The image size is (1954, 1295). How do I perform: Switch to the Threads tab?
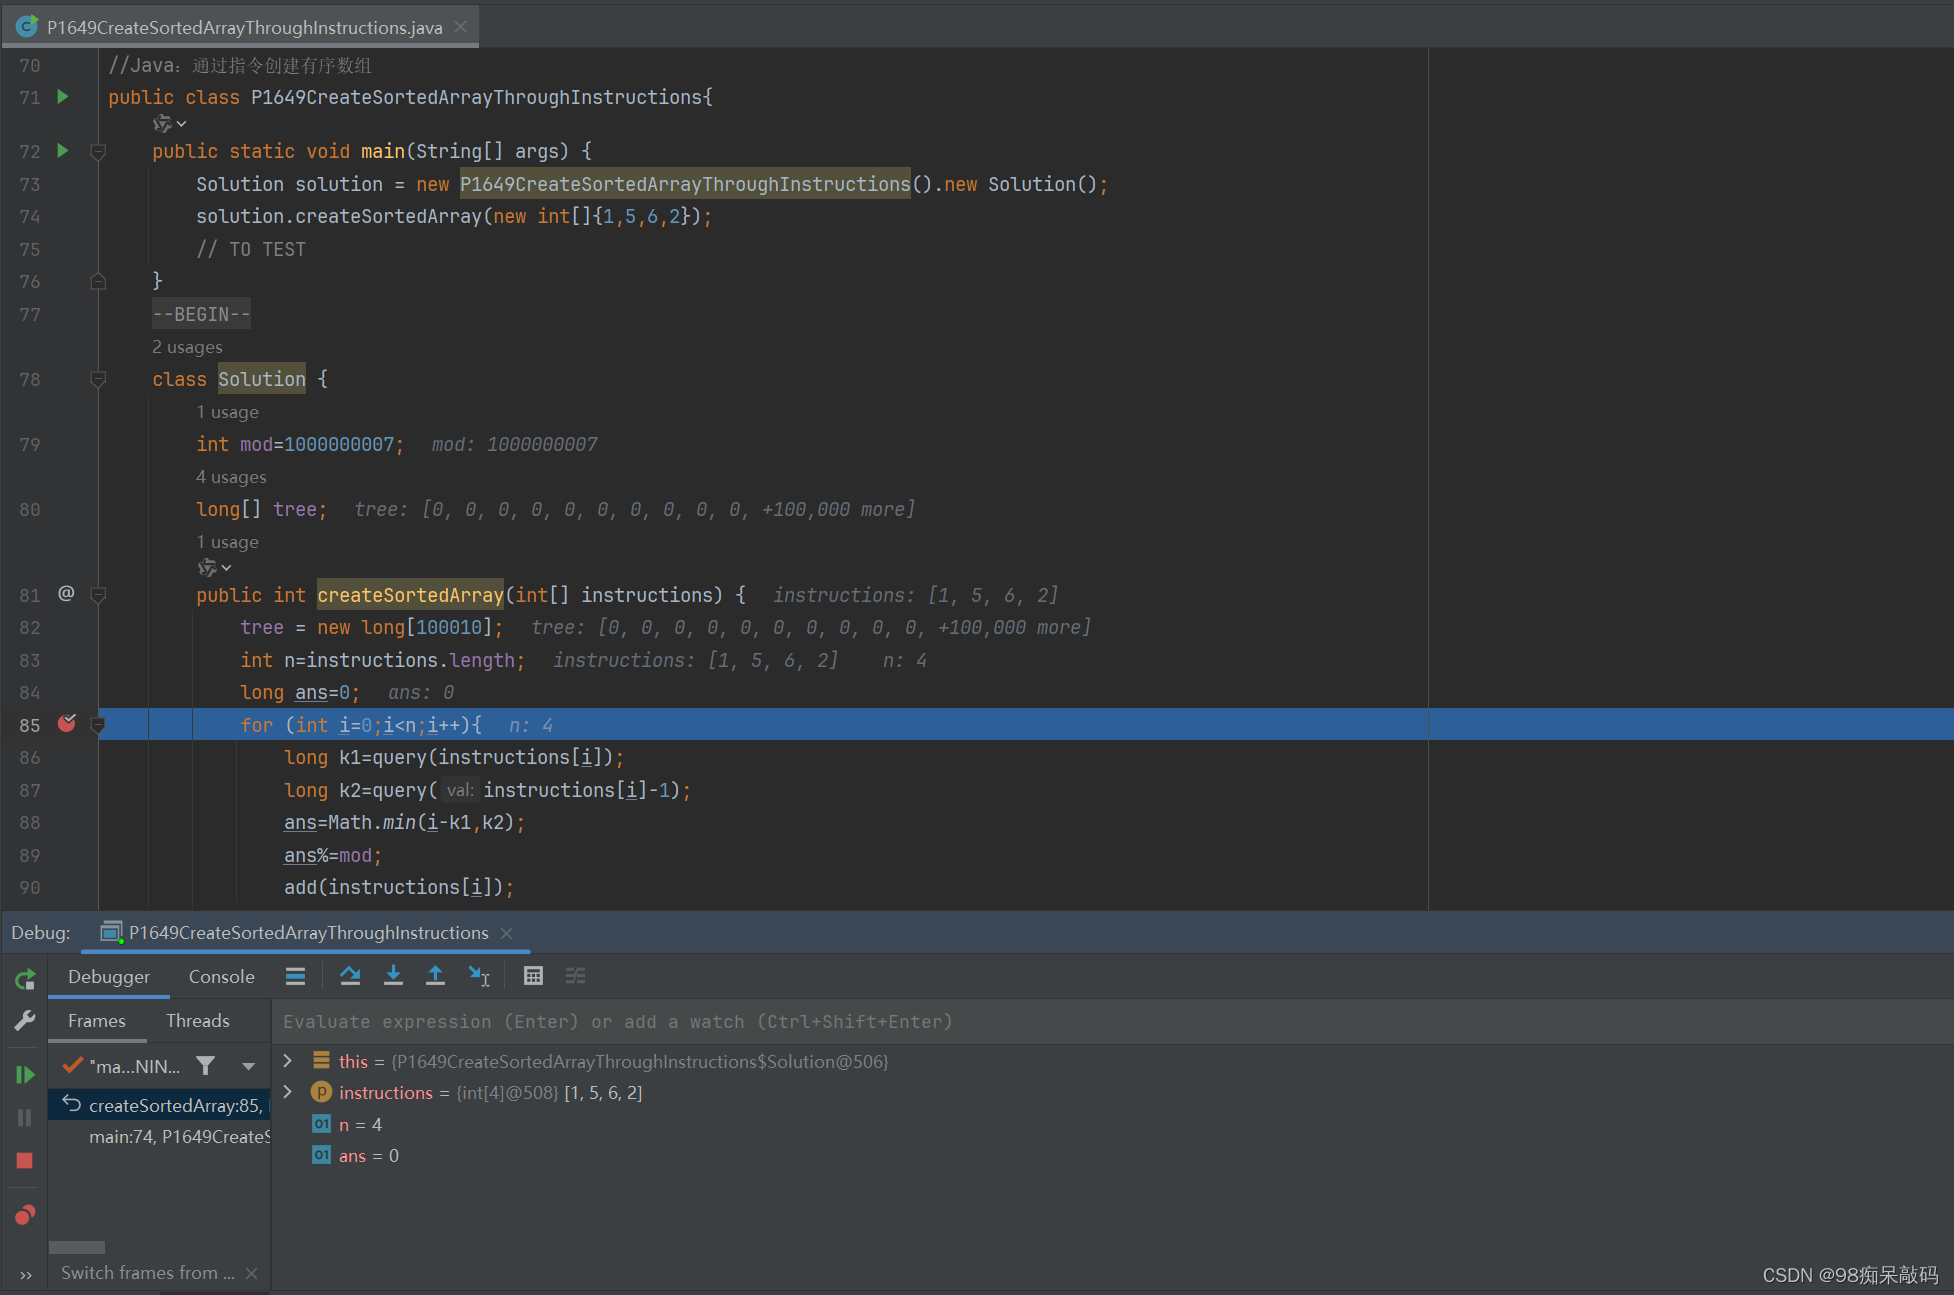coord(197,1021)
